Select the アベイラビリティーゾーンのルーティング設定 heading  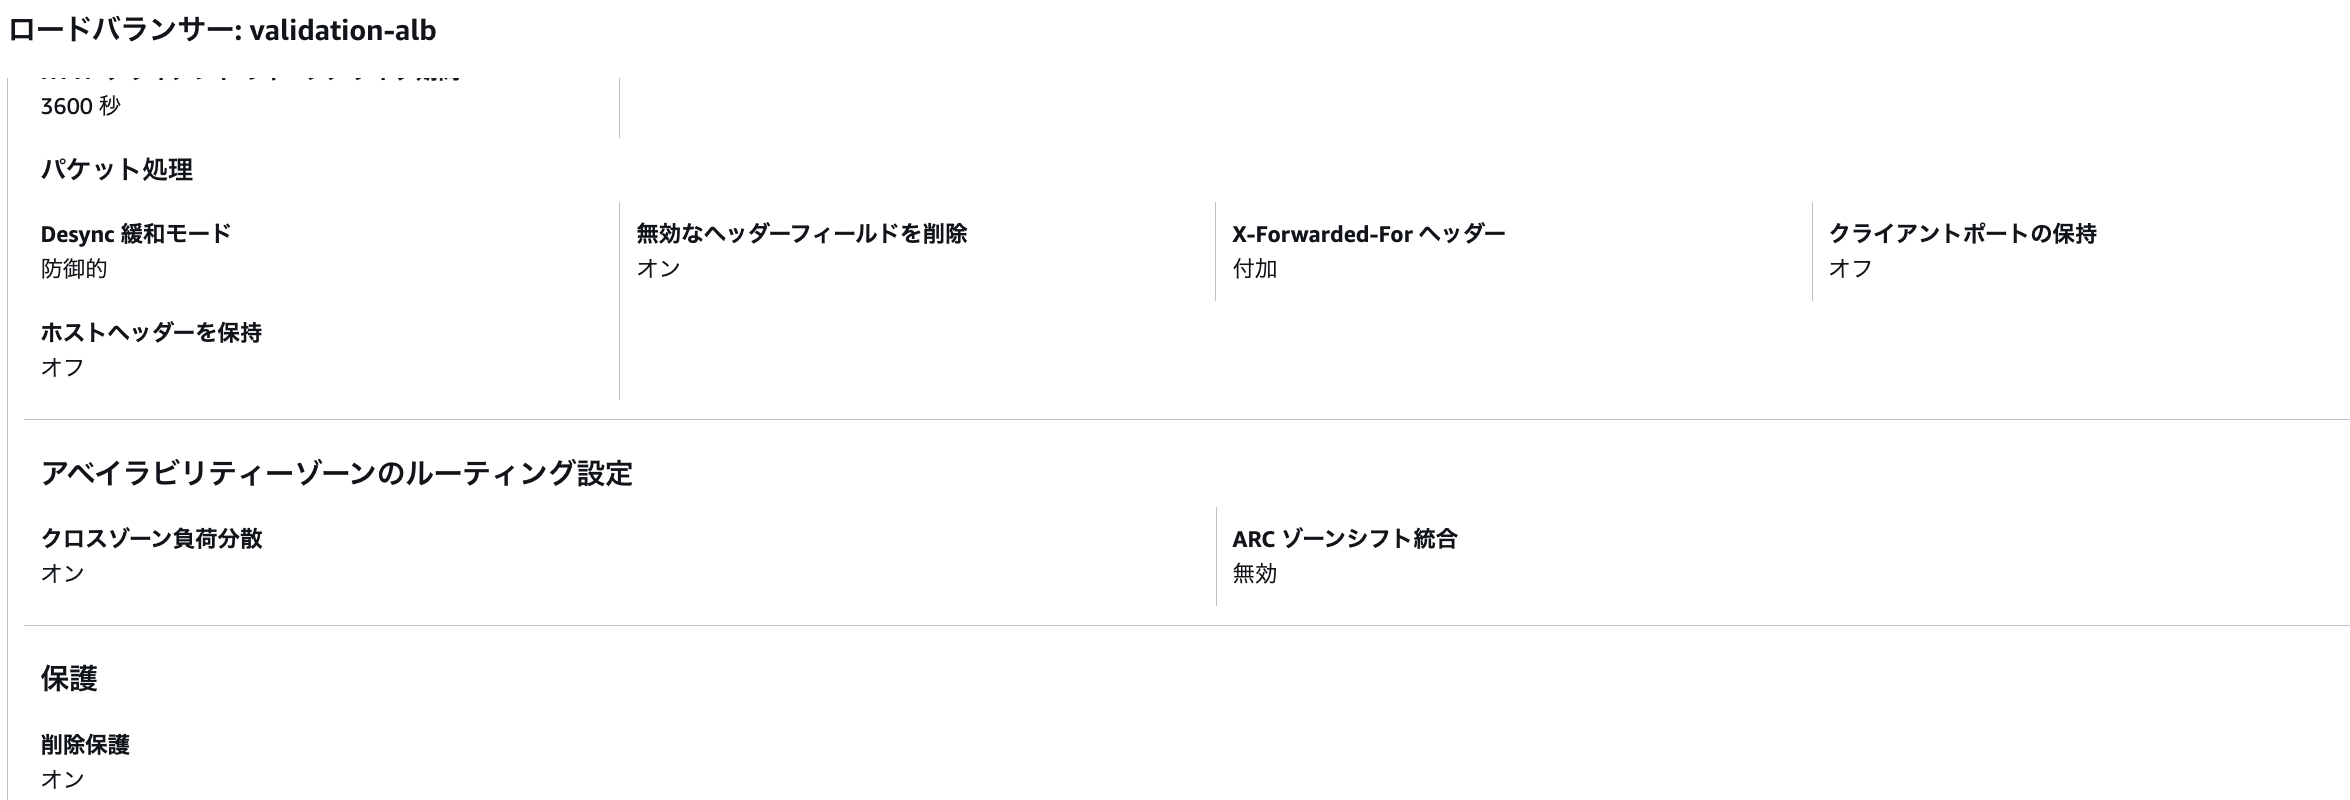(x=336, y=473)
